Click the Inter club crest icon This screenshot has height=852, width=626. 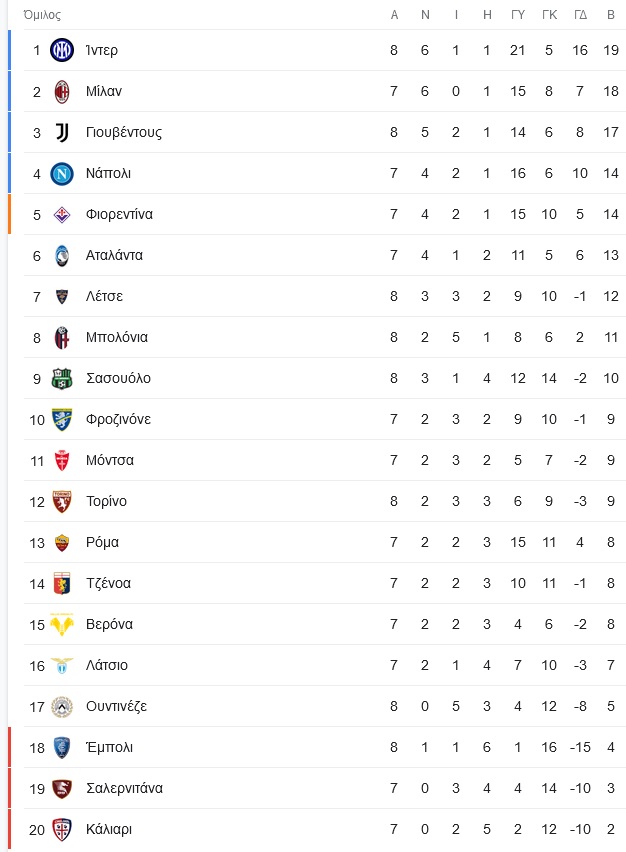pos(62,50)
